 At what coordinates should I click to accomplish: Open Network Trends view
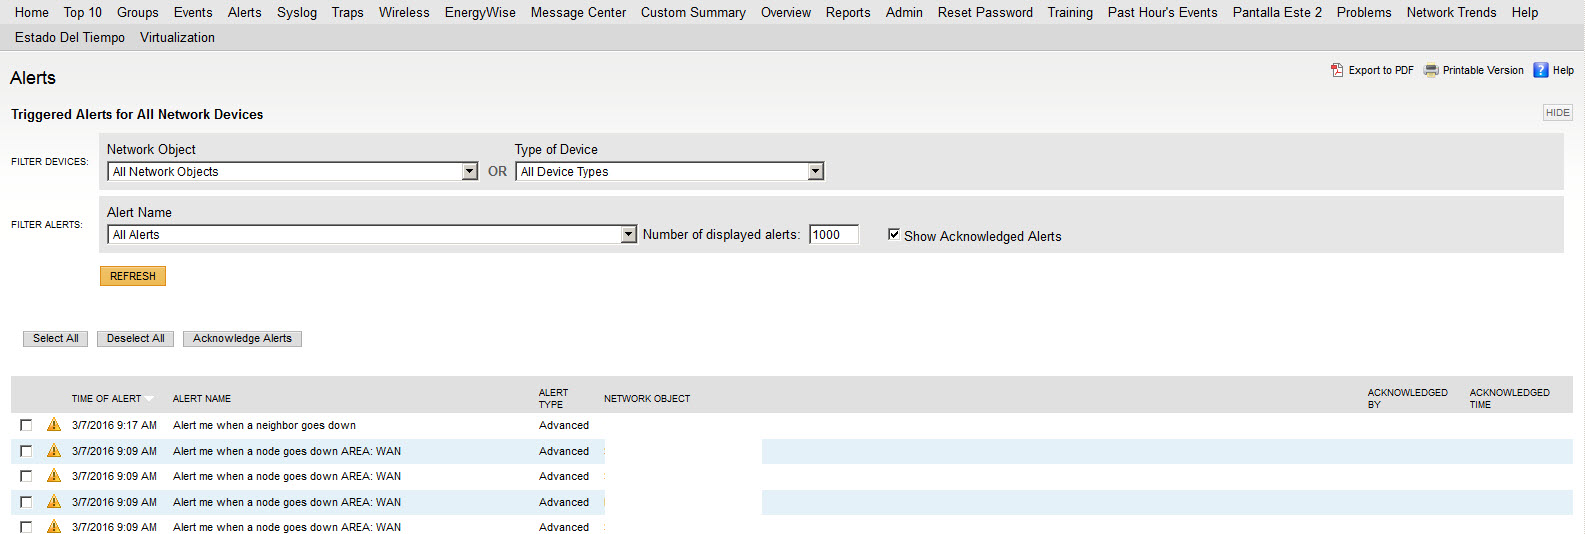coord(1451,12)
